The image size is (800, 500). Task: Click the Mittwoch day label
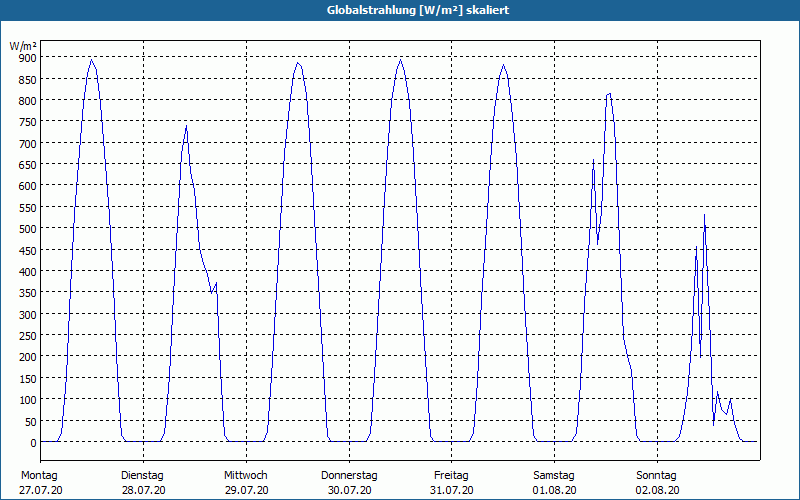pyautogui.click(x=245, y=476)
